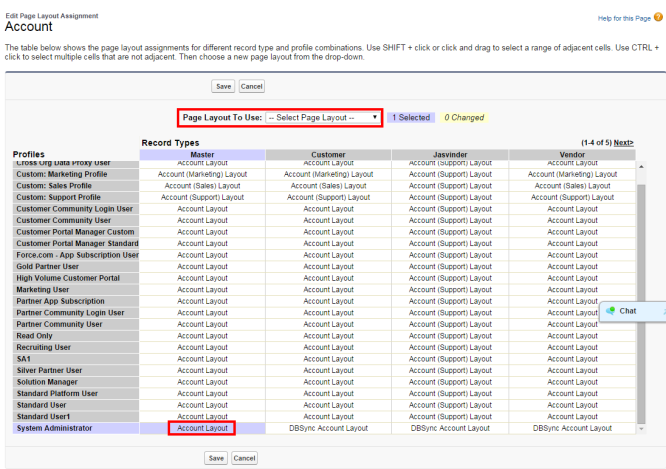Viewport: 666px width, 469px height.
Task: Go to the Next record types page
Action: coord(623,143)
